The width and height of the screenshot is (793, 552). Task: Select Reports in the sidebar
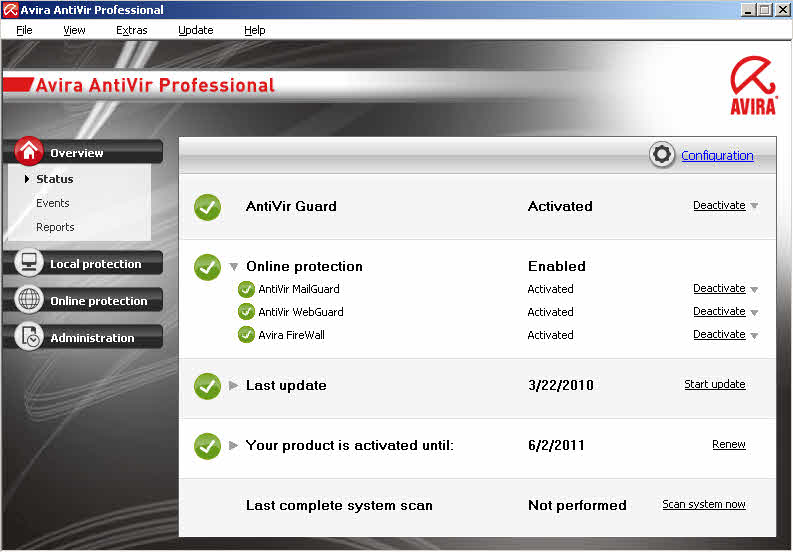click(x=55, y=227)
